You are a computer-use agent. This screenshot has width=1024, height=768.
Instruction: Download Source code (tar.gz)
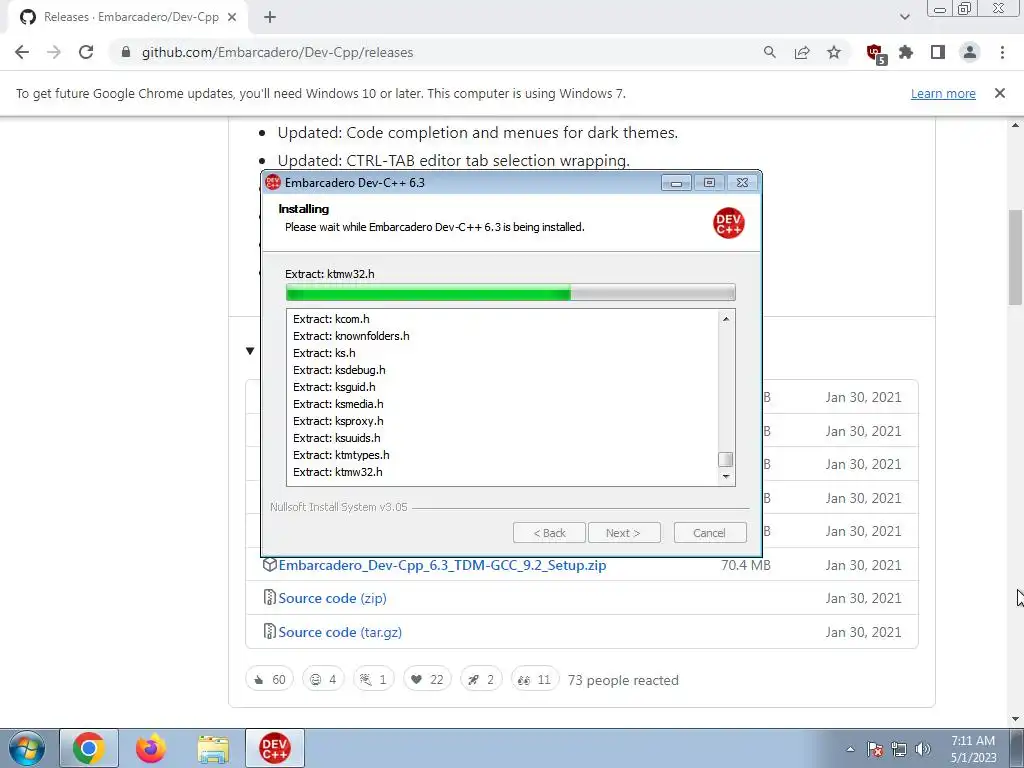(x=340, y=632)
